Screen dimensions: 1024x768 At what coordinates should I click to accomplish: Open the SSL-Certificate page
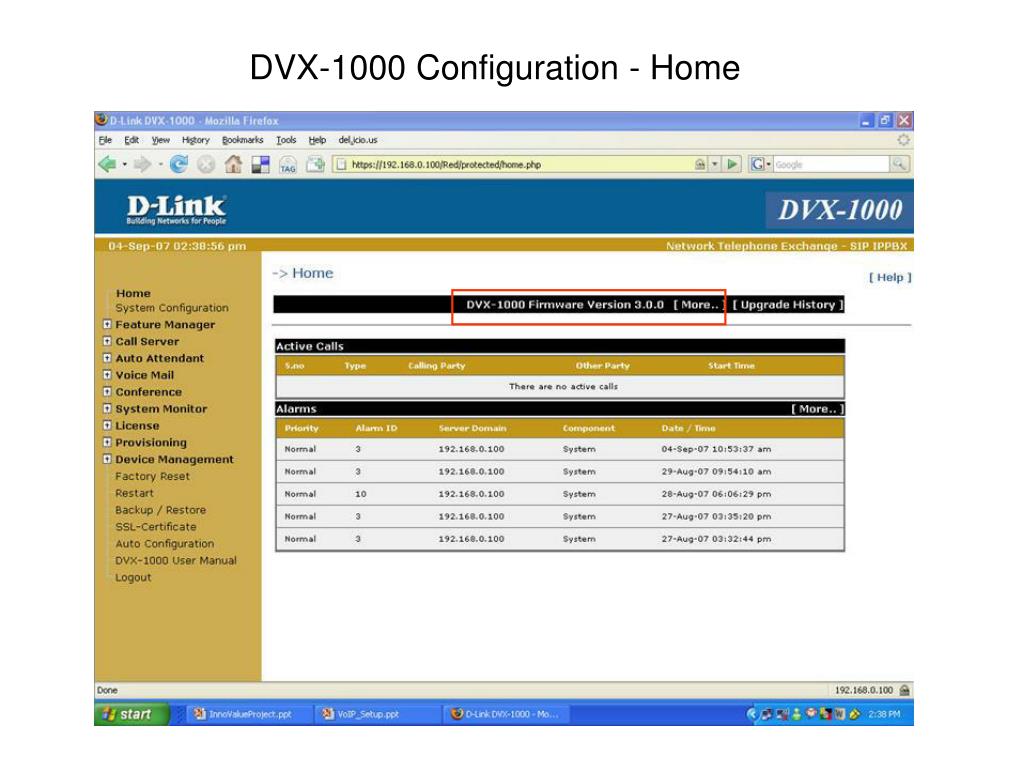156,526
